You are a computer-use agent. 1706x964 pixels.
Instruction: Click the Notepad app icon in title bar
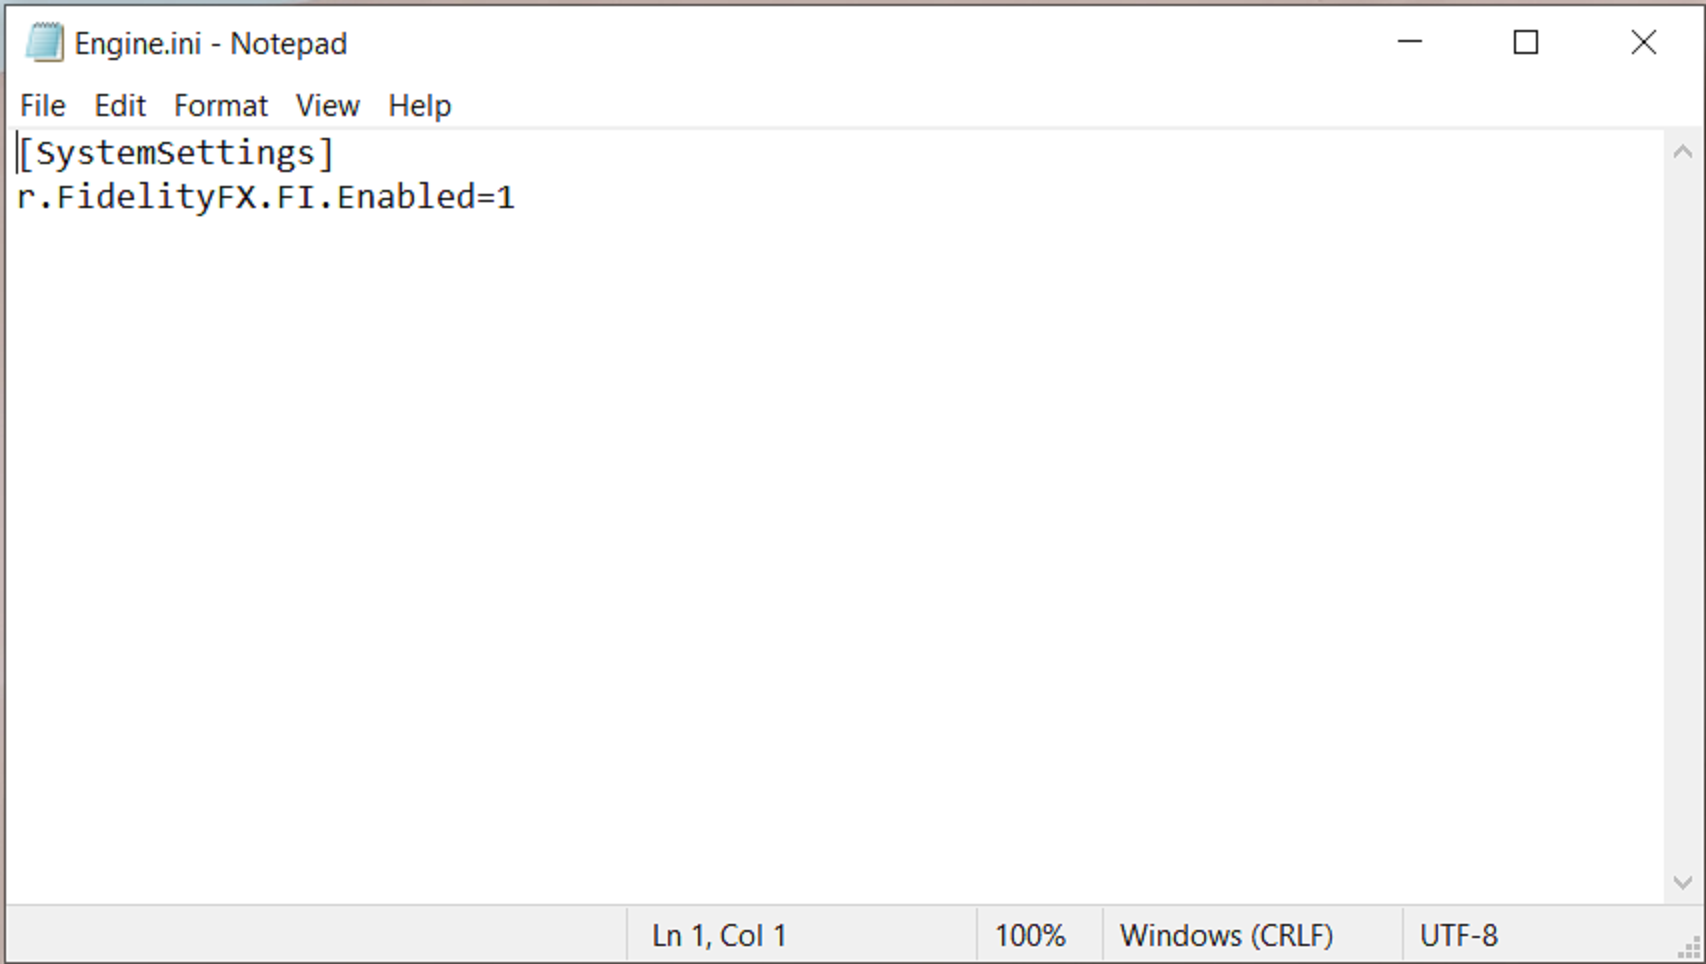pyautogui.click(x=44, y=43)
